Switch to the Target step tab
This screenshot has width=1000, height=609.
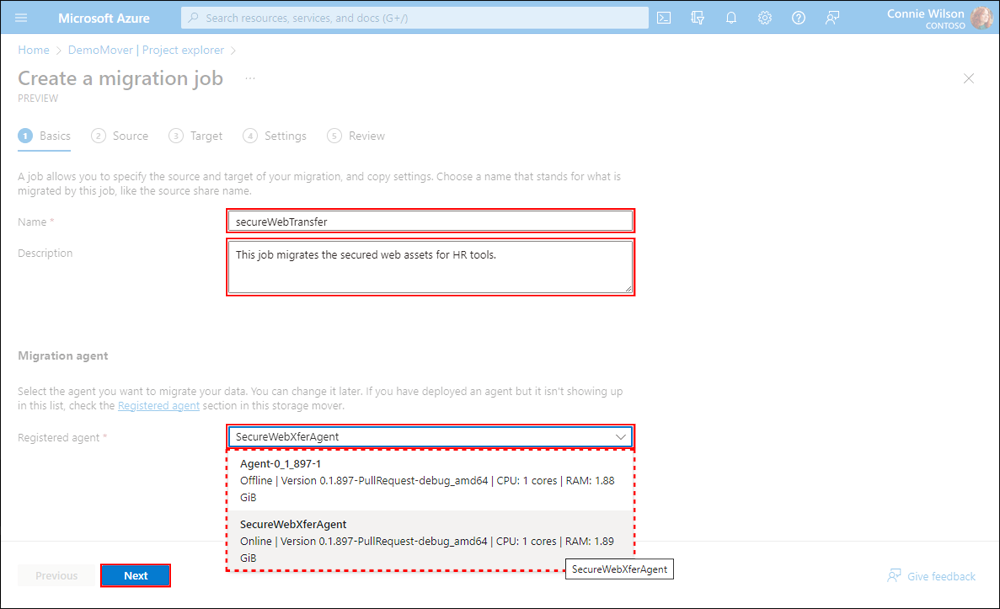[x=196, y=136]
